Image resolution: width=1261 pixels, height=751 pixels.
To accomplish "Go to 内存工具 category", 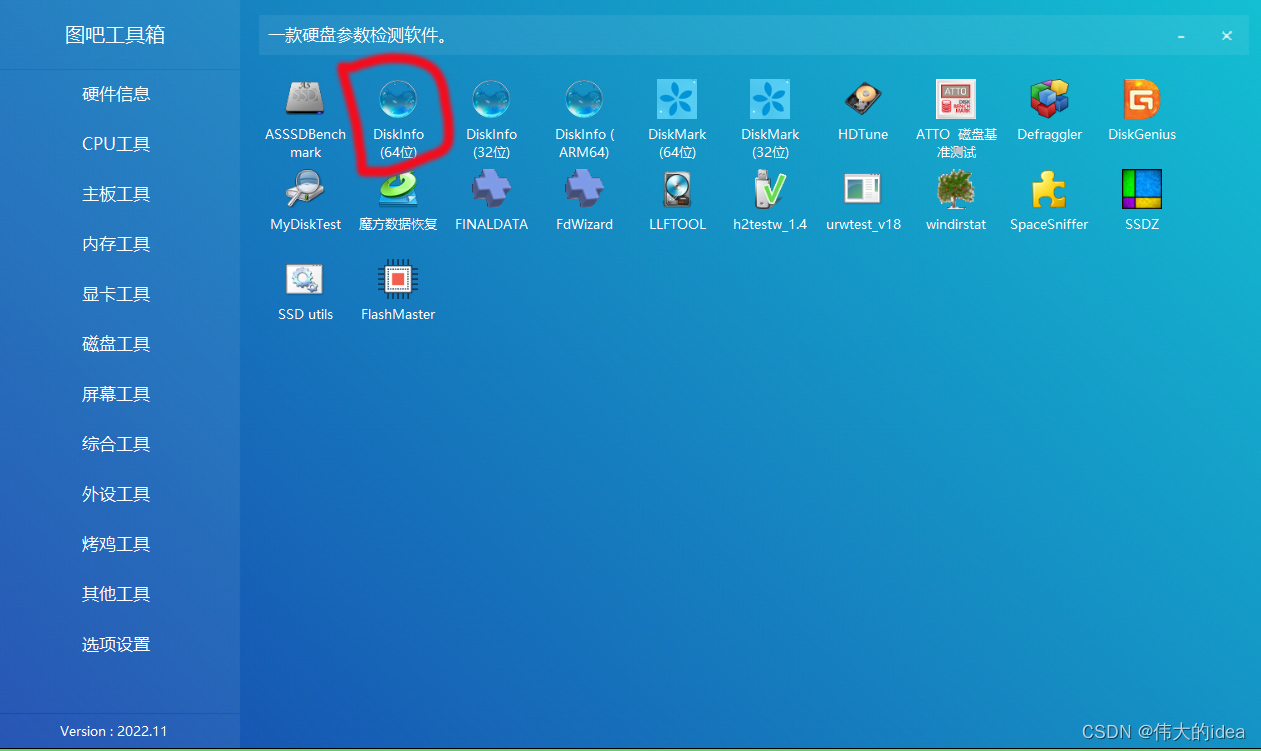I will [x=116, y=244].
